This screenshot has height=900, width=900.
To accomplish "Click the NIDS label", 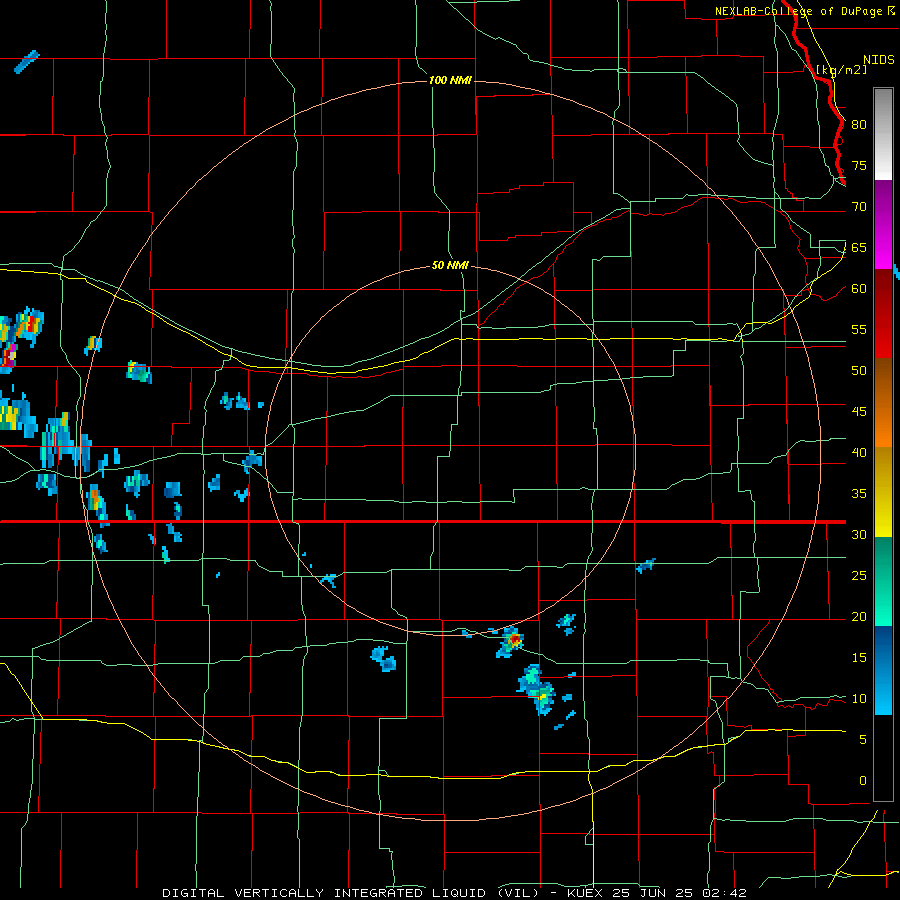I will pyautogui.click(x=879, y=60).
